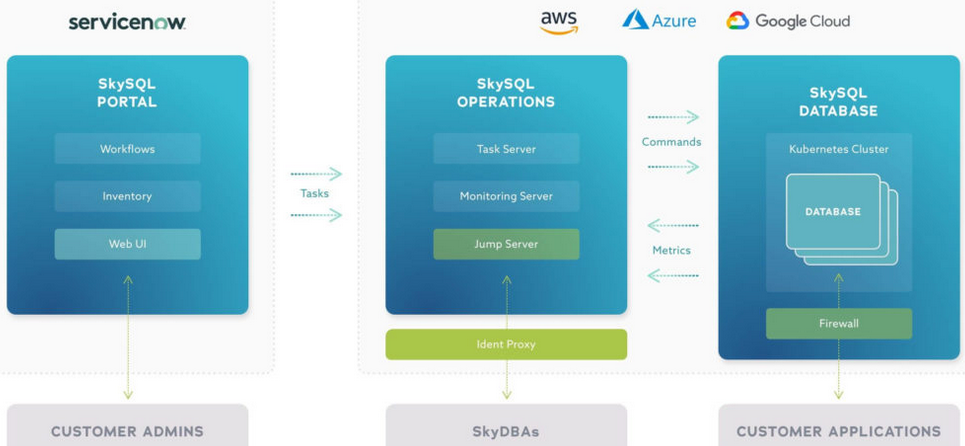Click the Metrics label

pyautogui.click(x=671, y=250)
